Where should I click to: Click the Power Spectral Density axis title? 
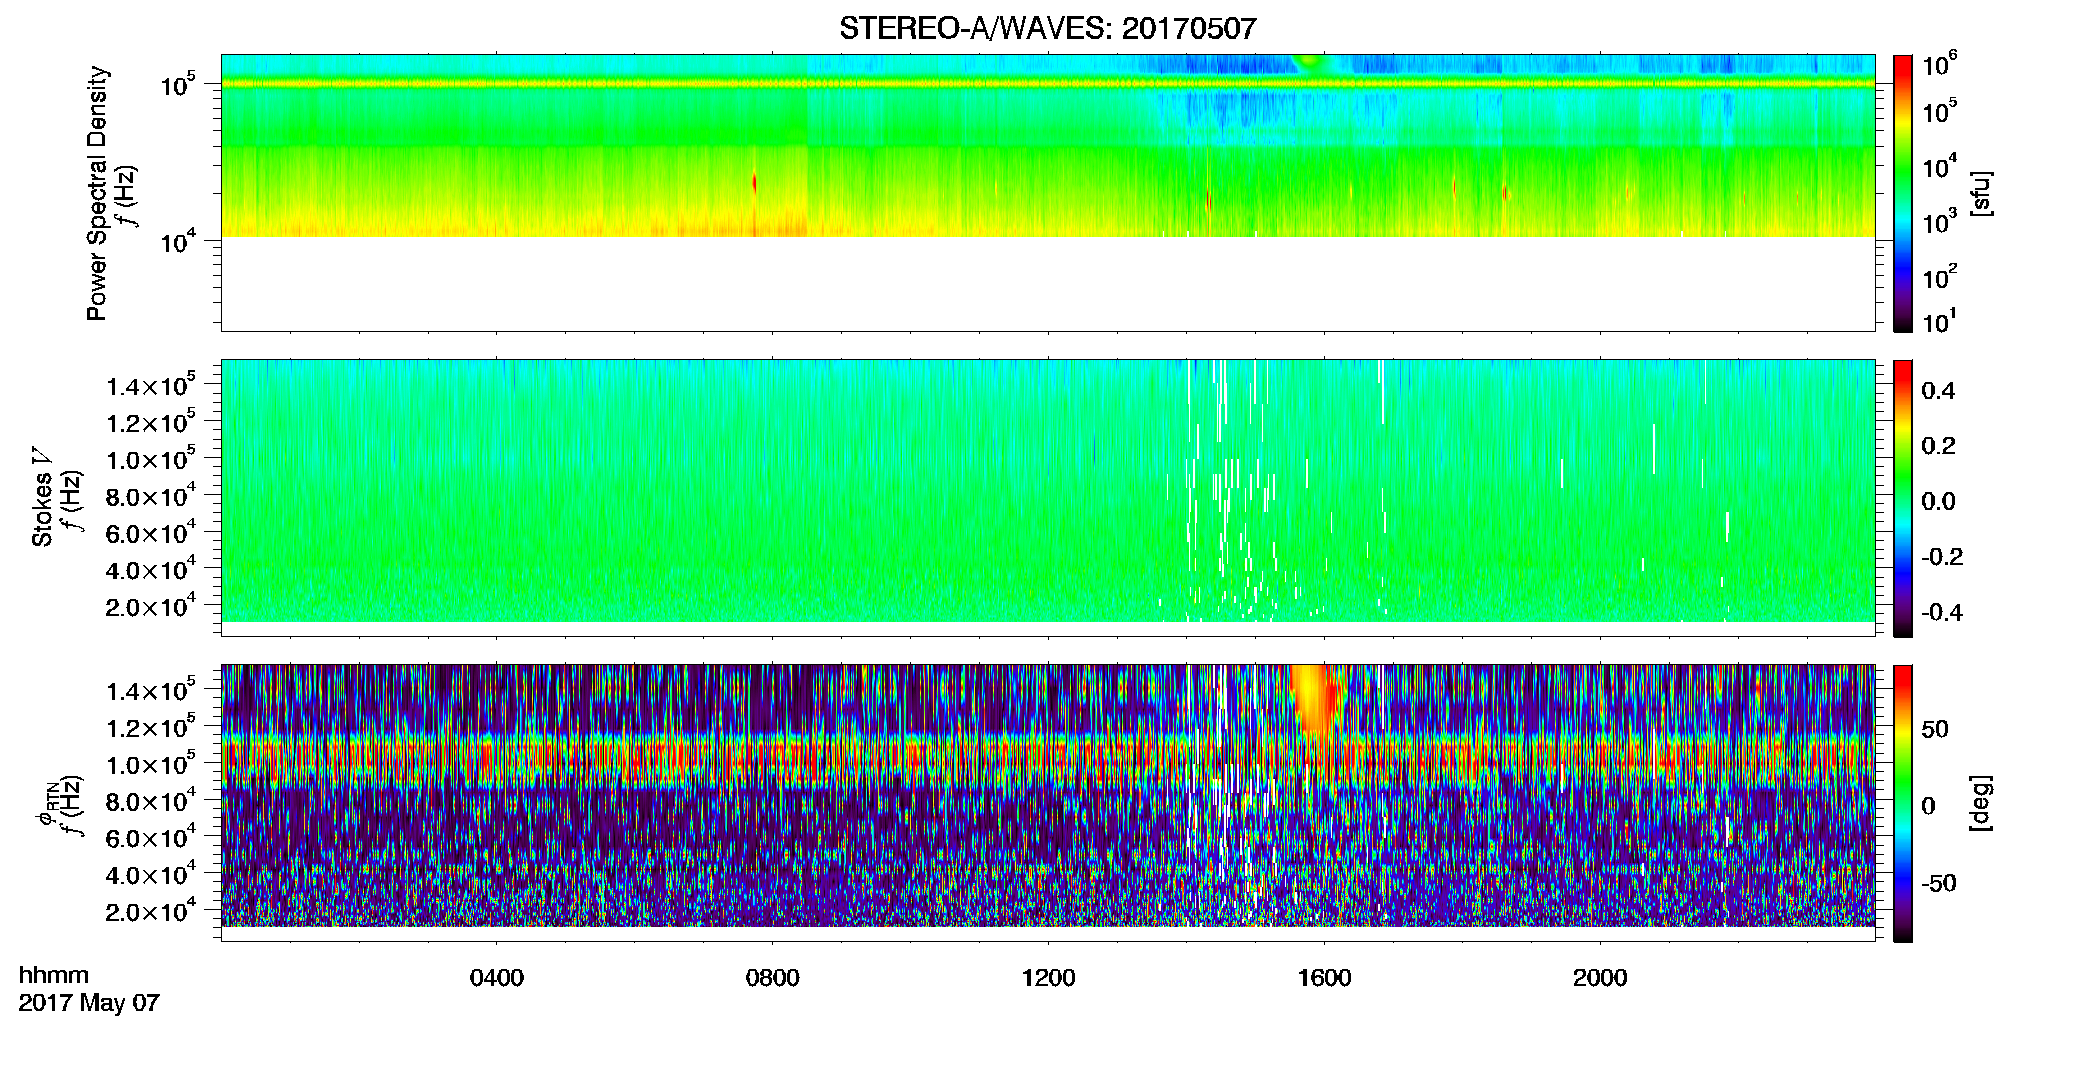tap(97, 193)
